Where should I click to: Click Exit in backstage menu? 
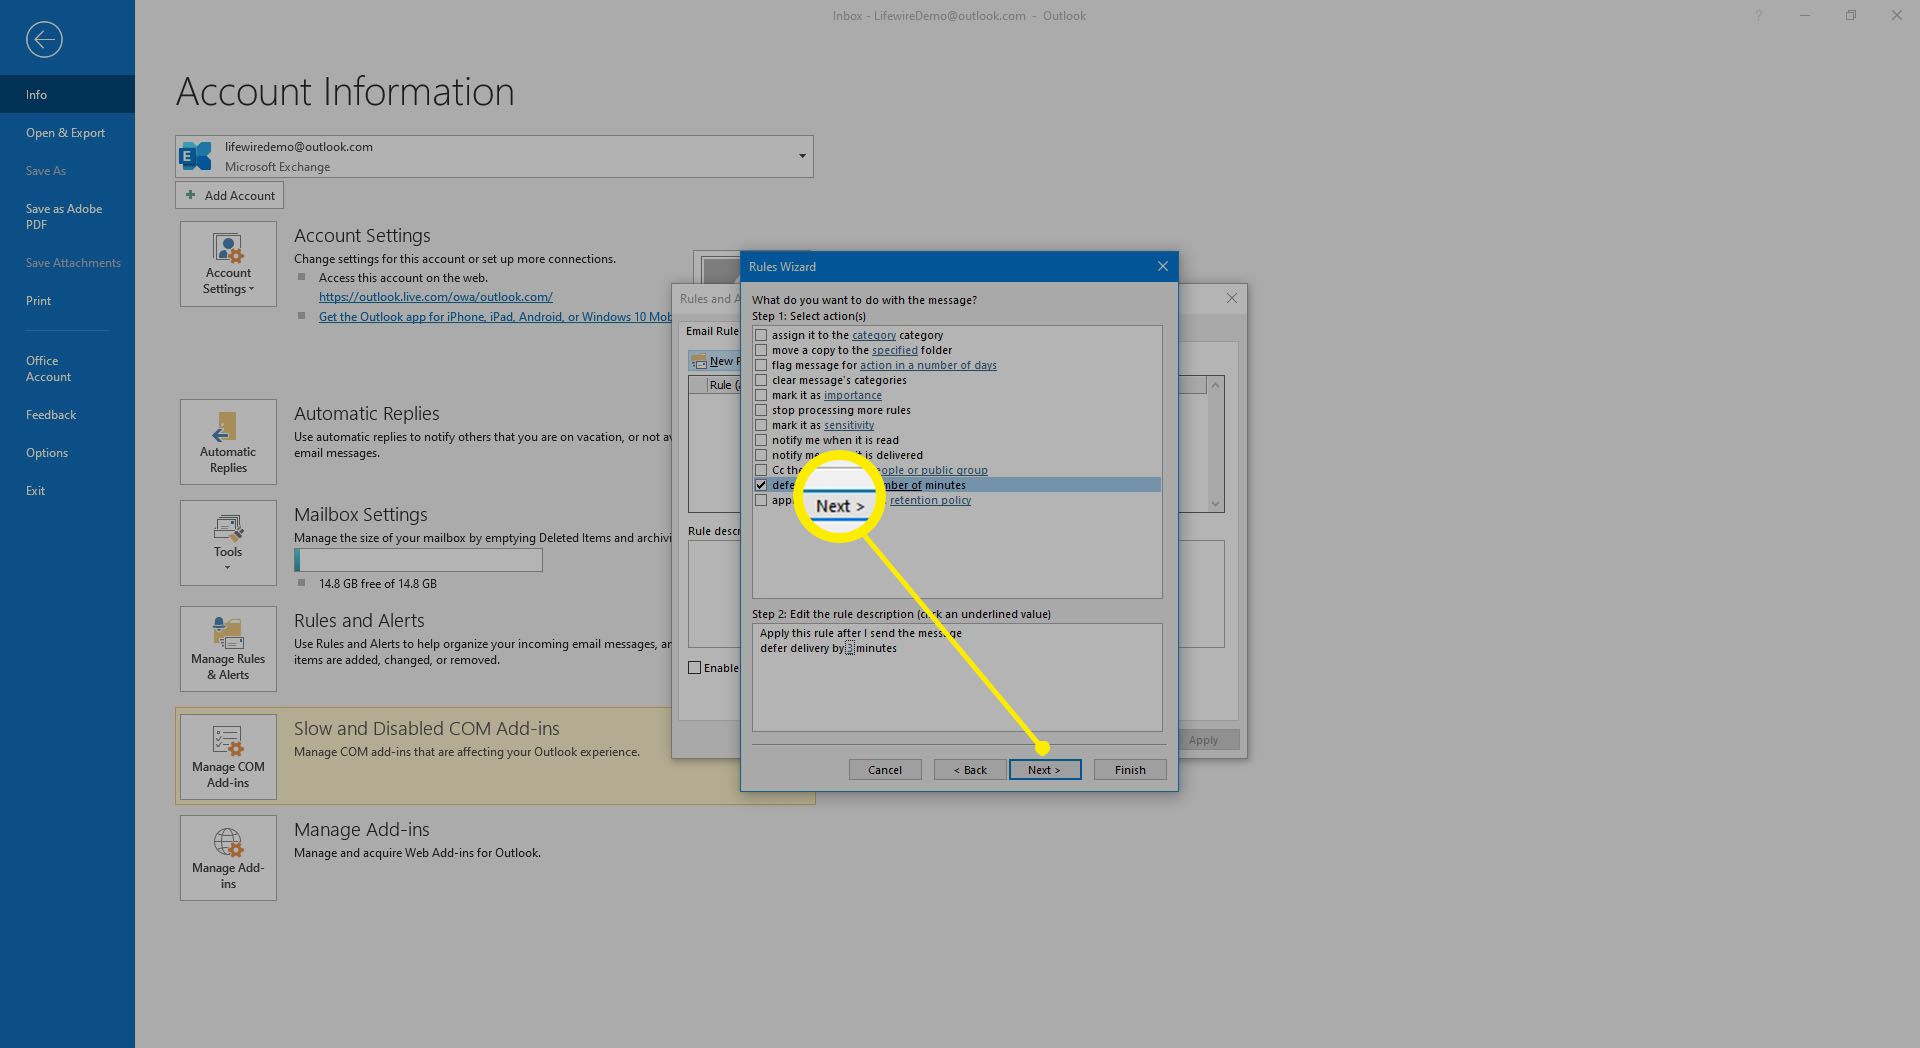tap(67, 490)
